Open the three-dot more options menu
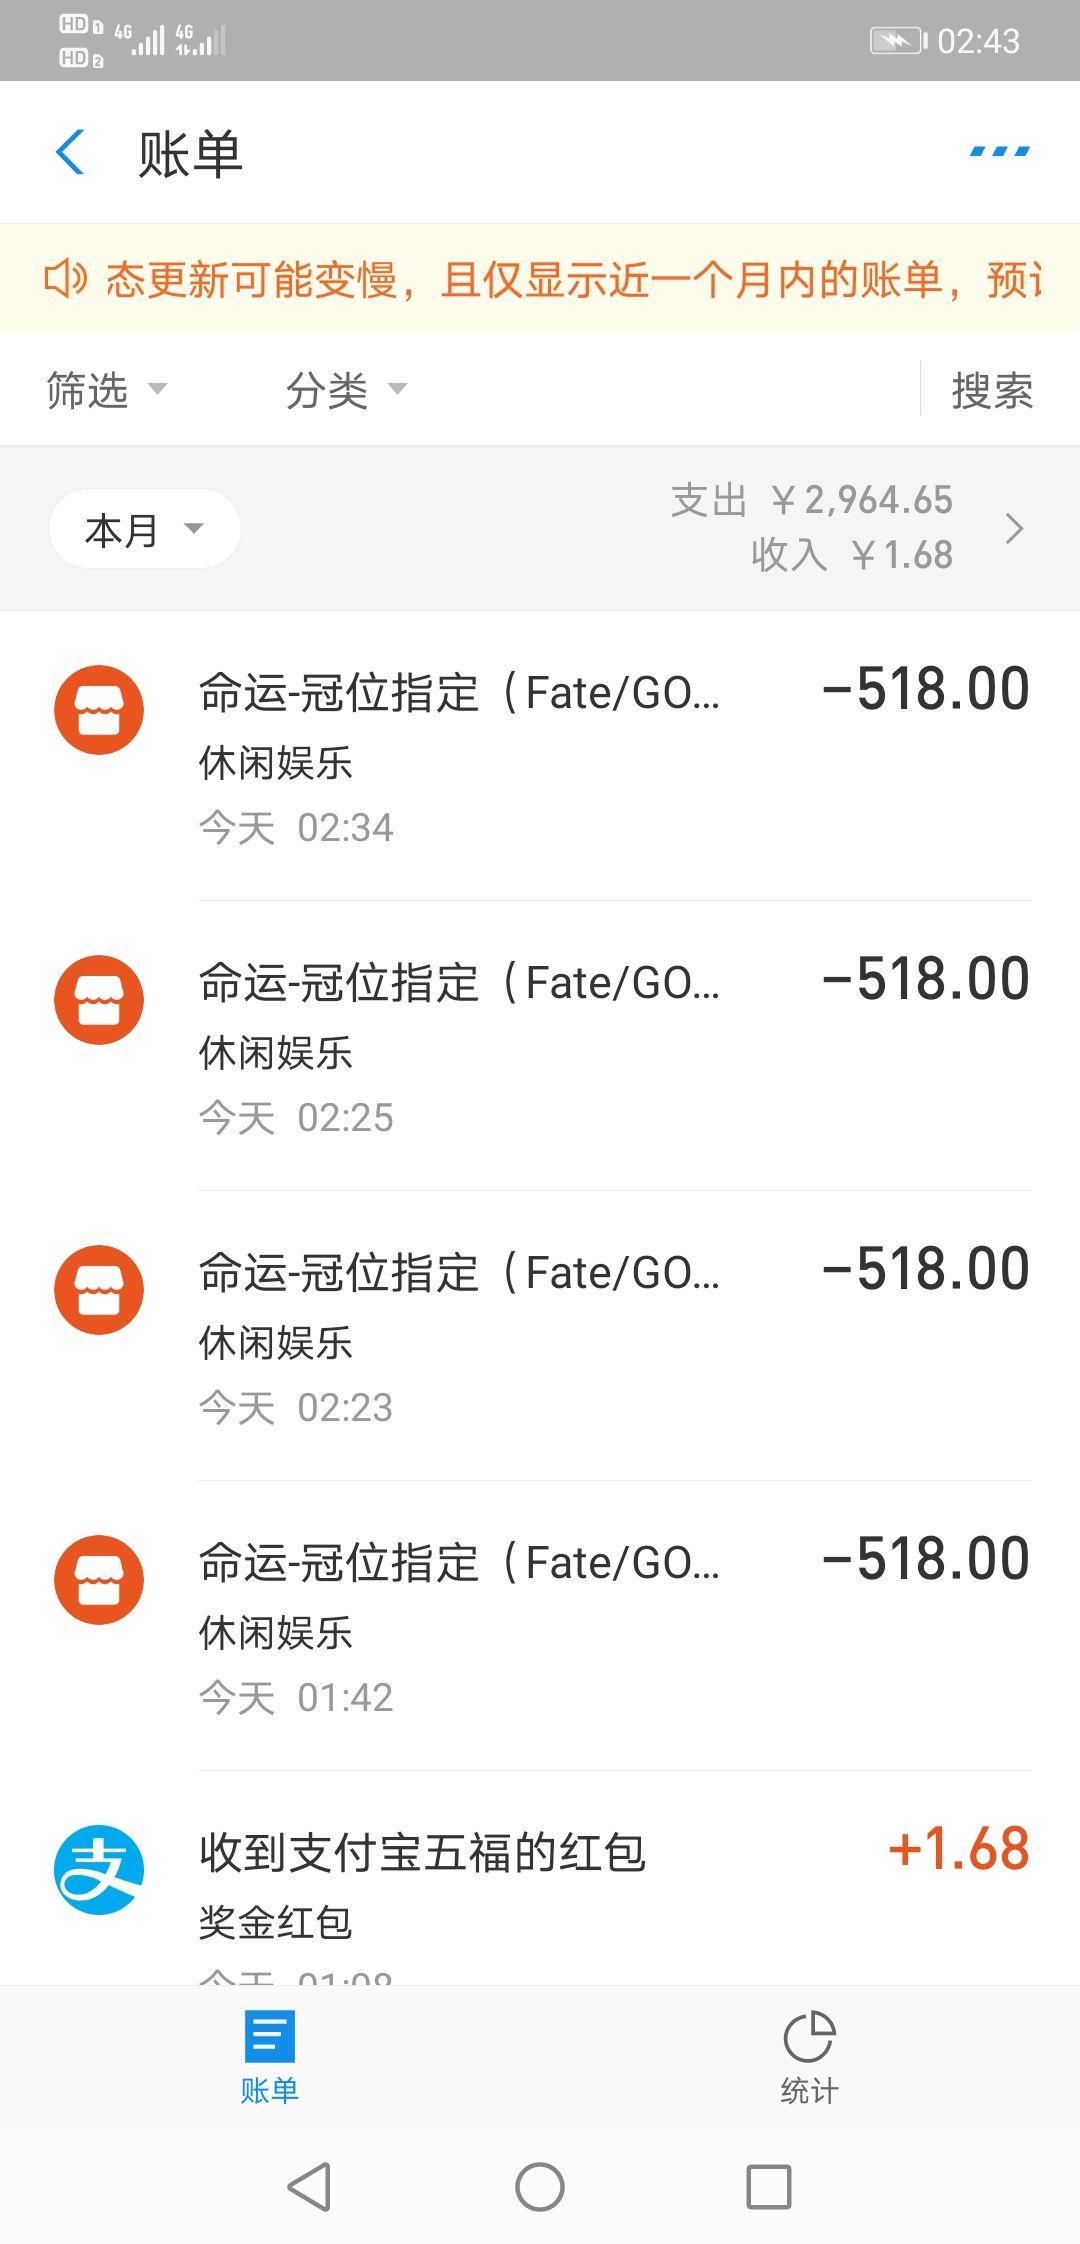1080x2244 pixels. (x=999, y=152)
